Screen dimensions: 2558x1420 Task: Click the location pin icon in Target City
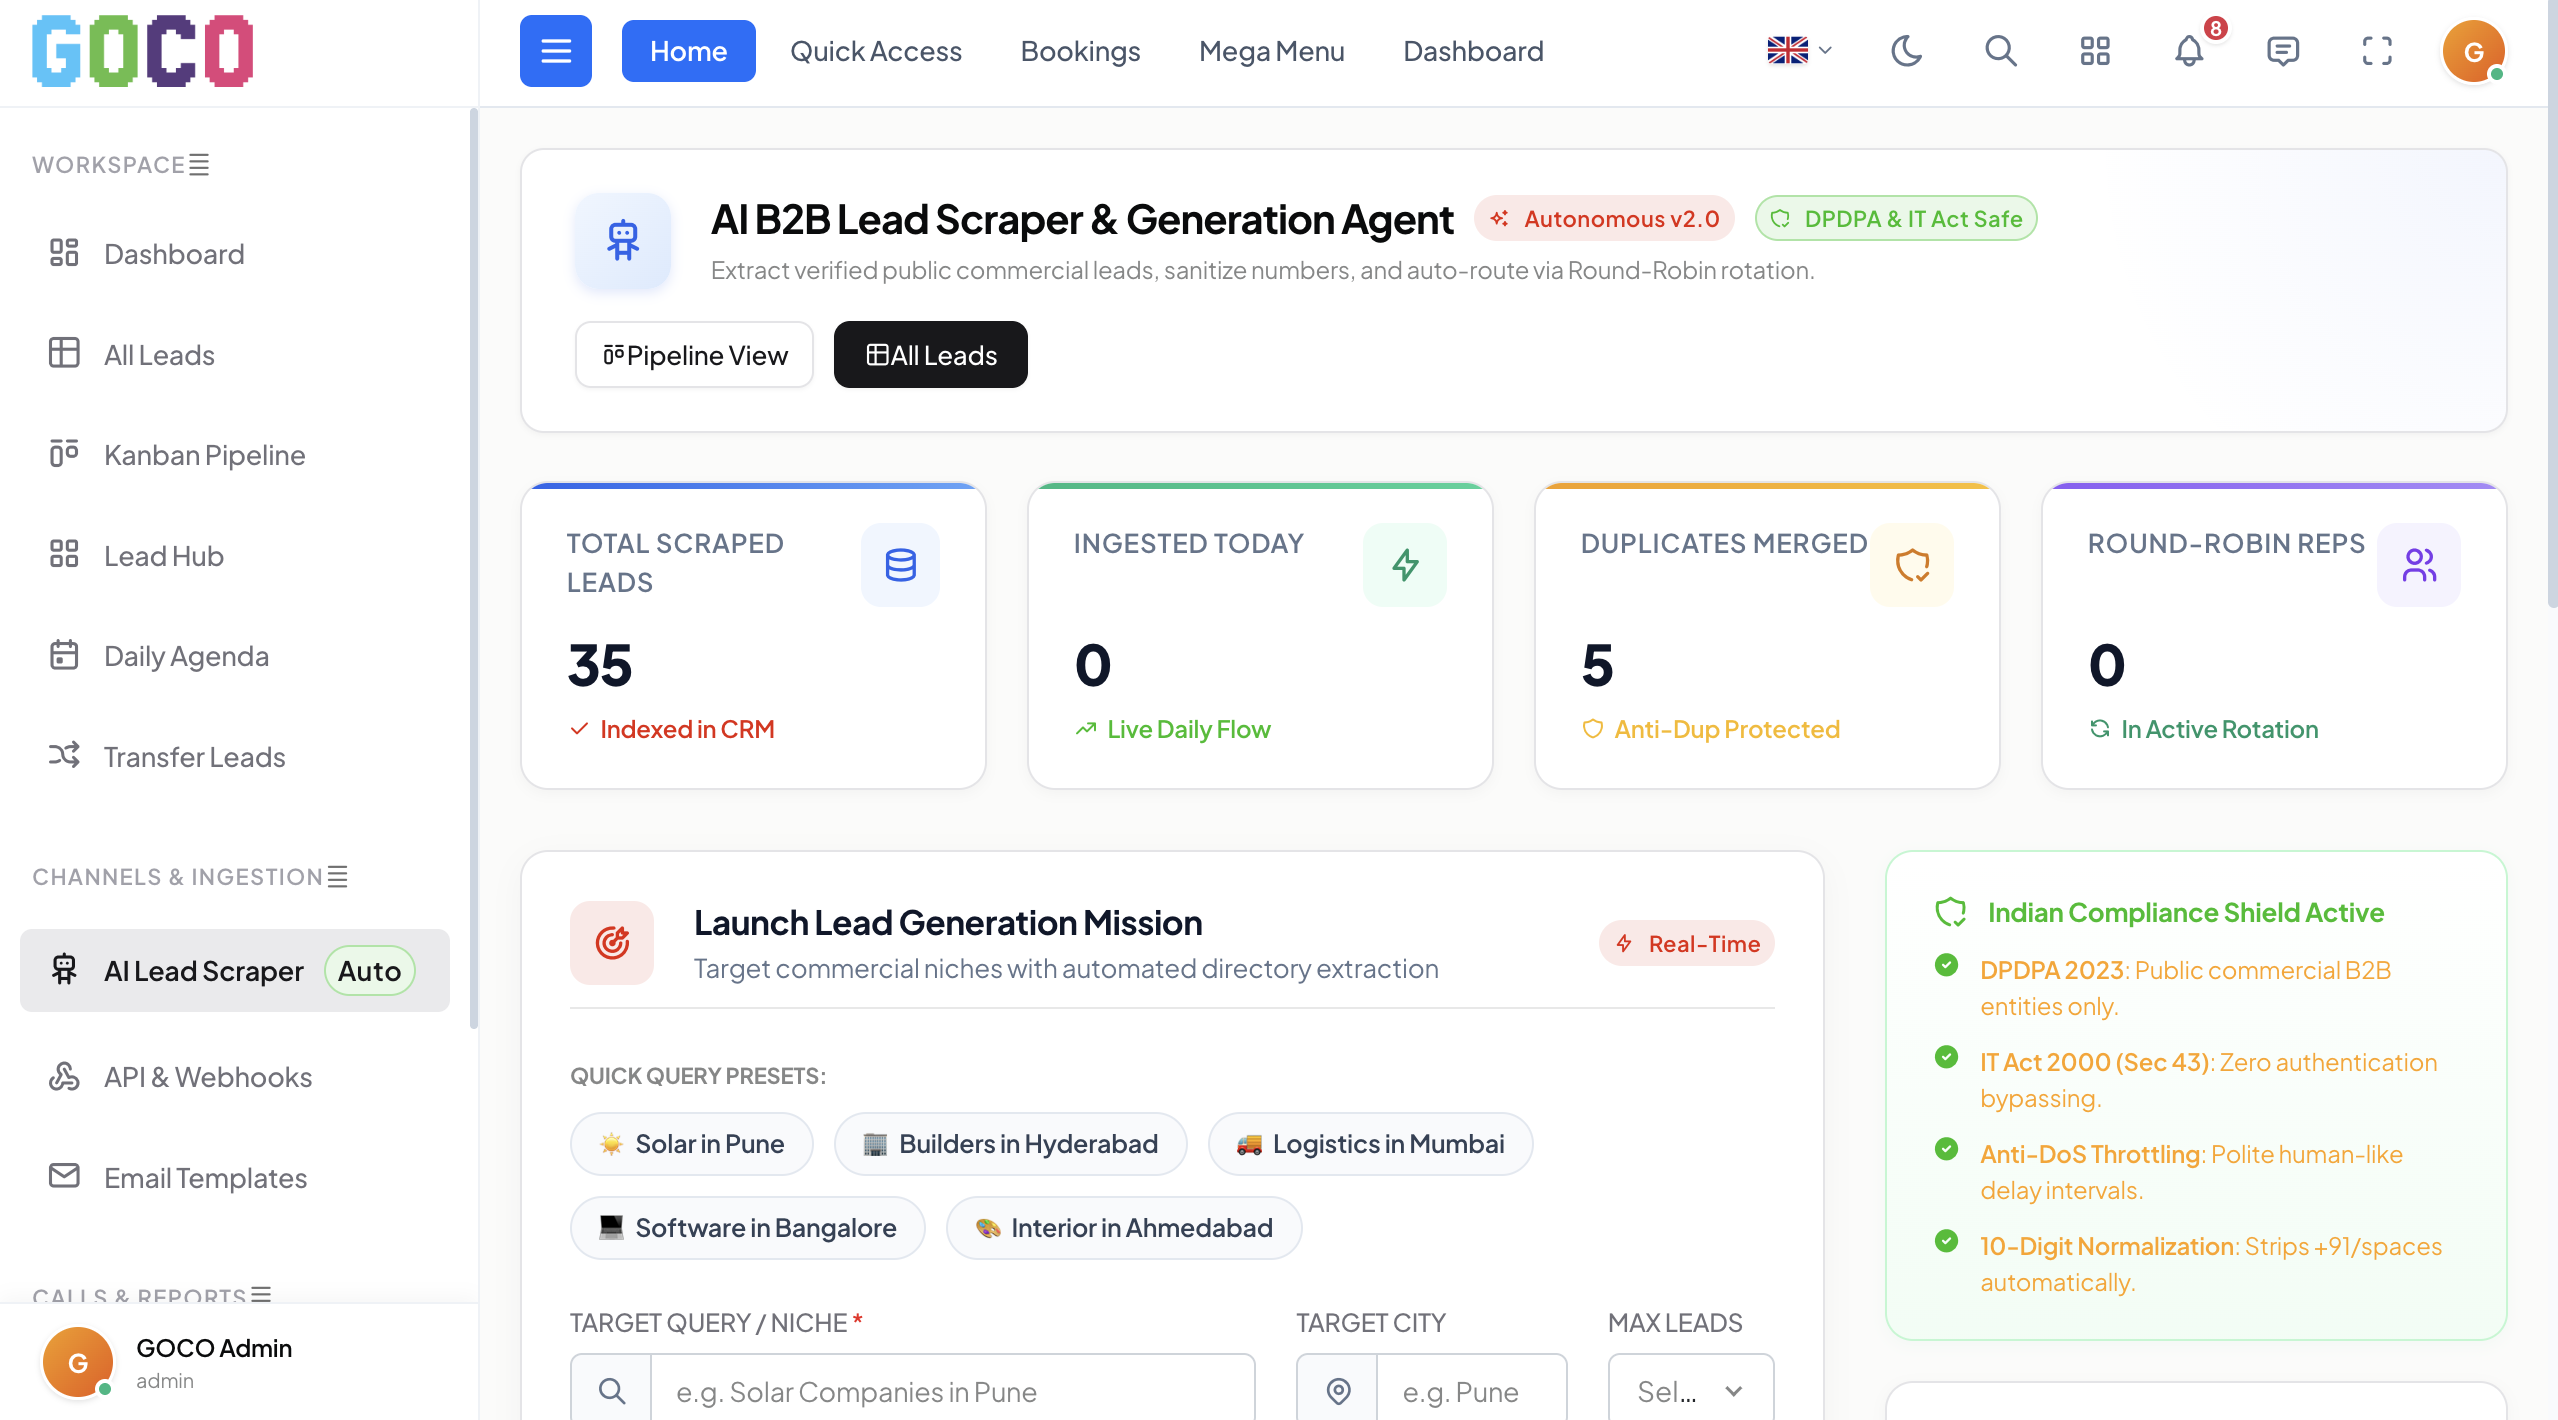1338,1391
